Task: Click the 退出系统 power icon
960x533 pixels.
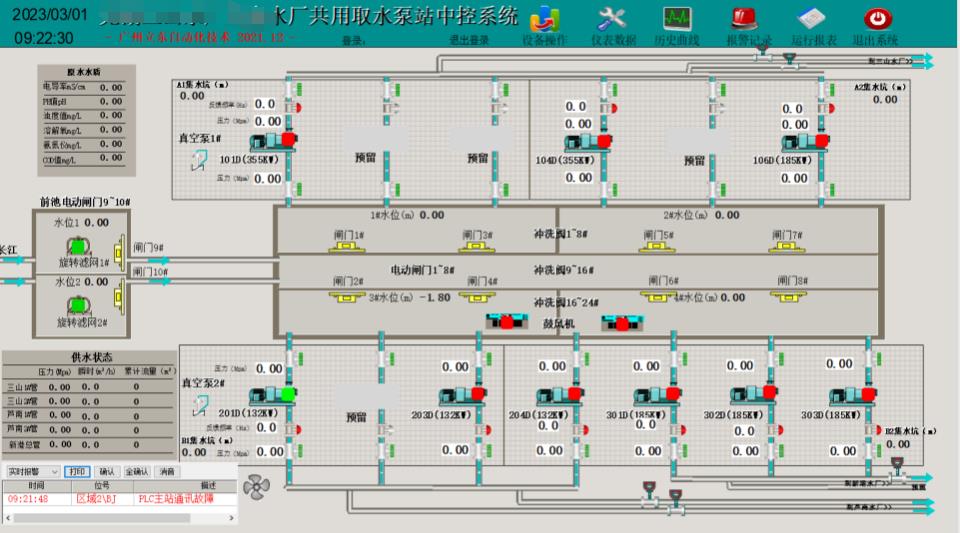Action: (877, 19)
